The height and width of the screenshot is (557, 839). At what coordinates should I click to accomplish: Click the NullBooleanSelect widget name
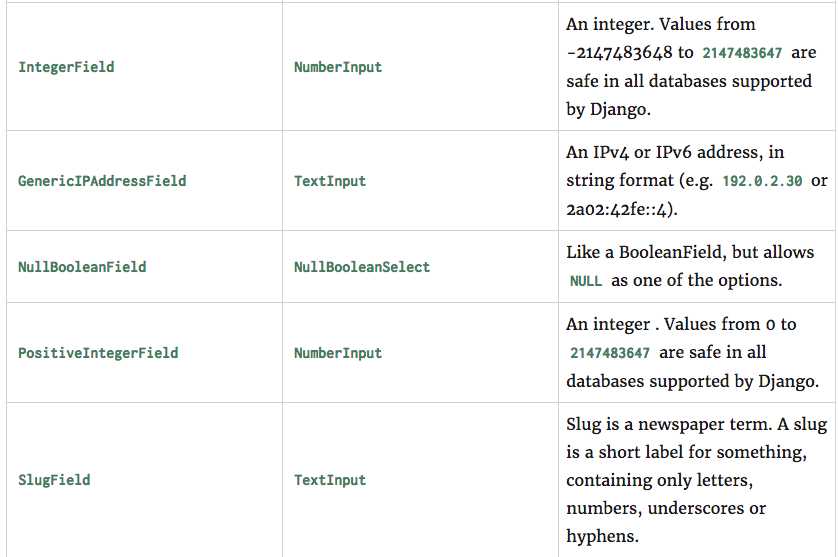(362, 267)
